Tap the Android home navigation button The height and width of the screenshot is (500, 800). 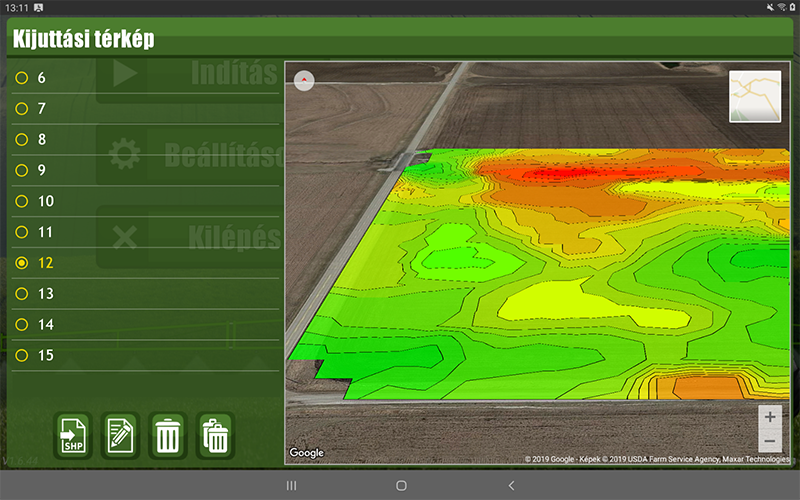(x=401, y=485)
